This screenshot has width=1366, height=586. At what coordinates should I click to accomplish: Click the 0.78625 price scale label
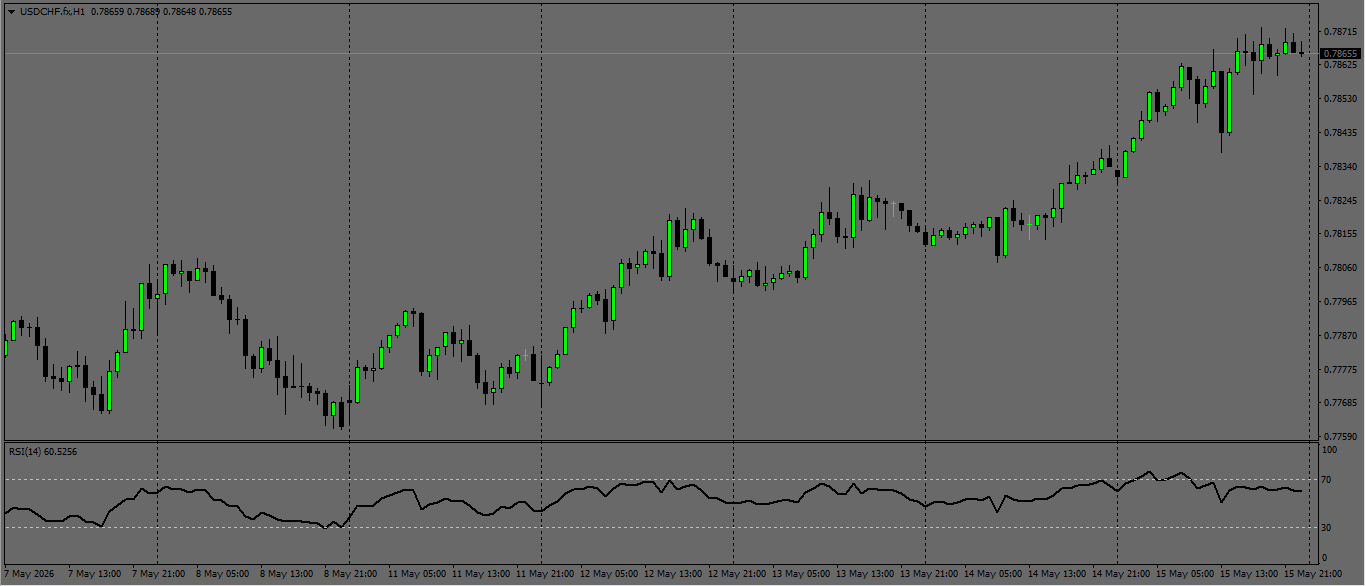coord(1340,65)
